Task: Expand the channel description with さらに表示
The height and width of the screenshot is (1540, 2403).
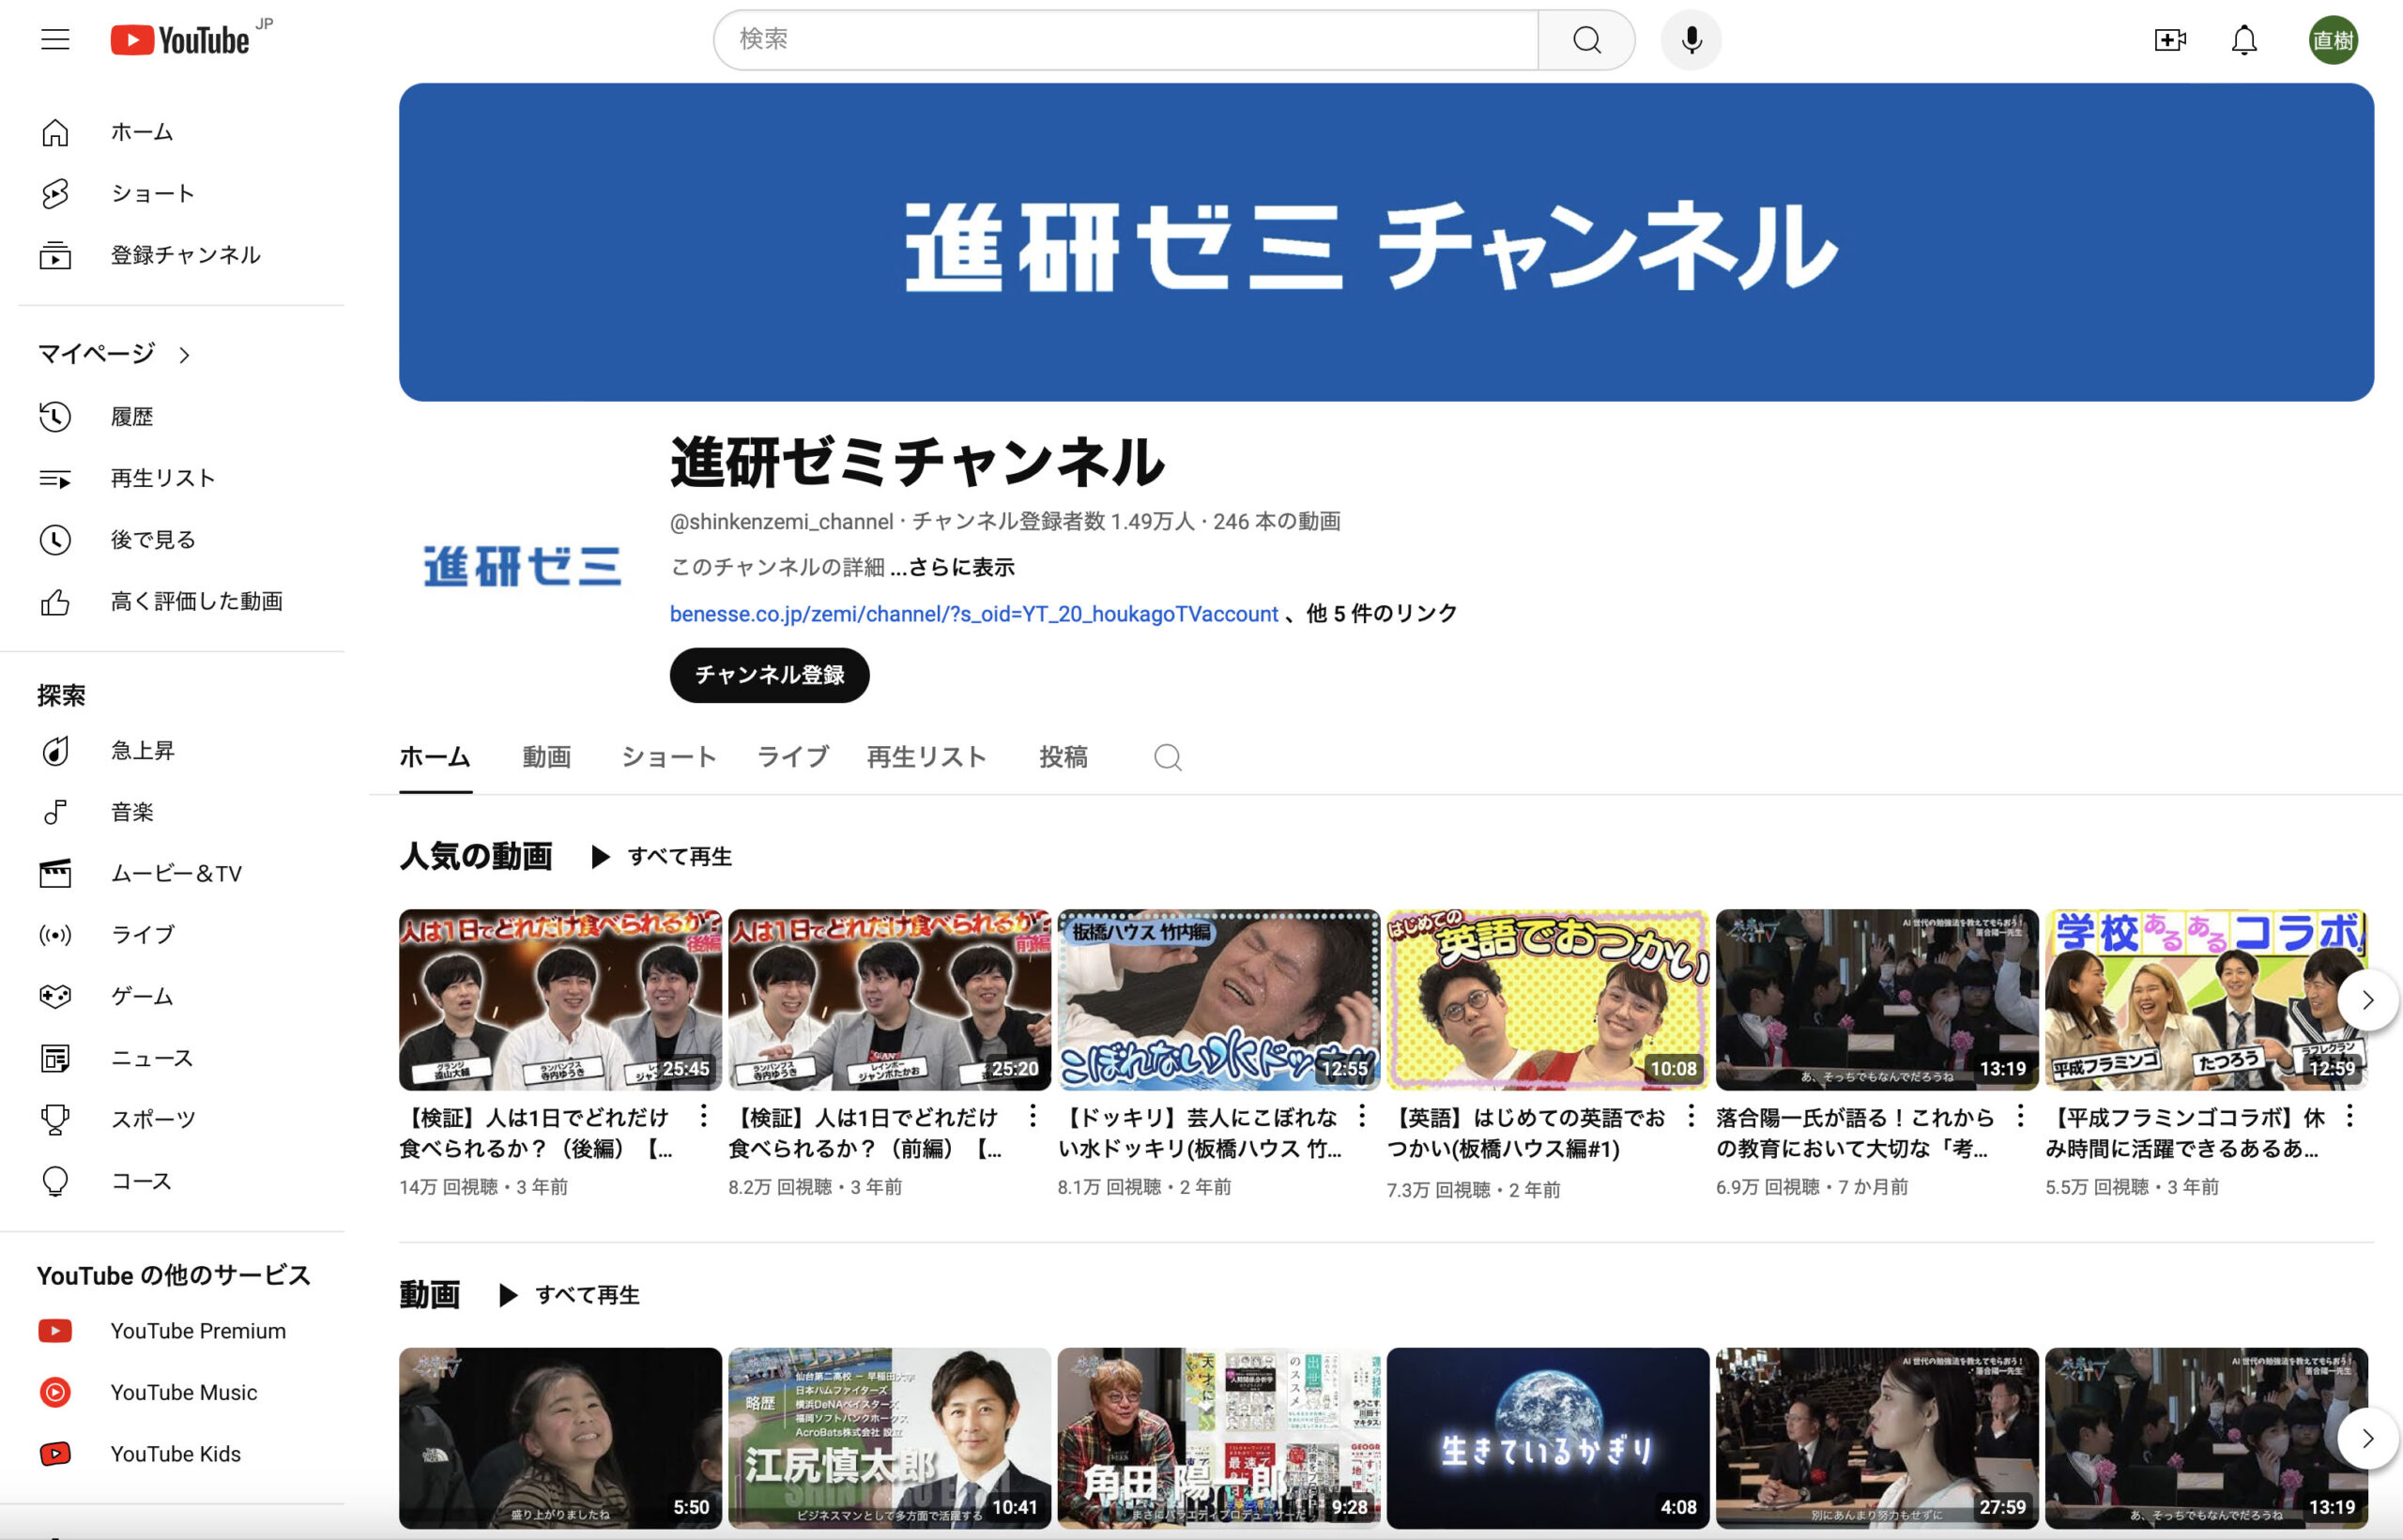Action: point(962,567)
